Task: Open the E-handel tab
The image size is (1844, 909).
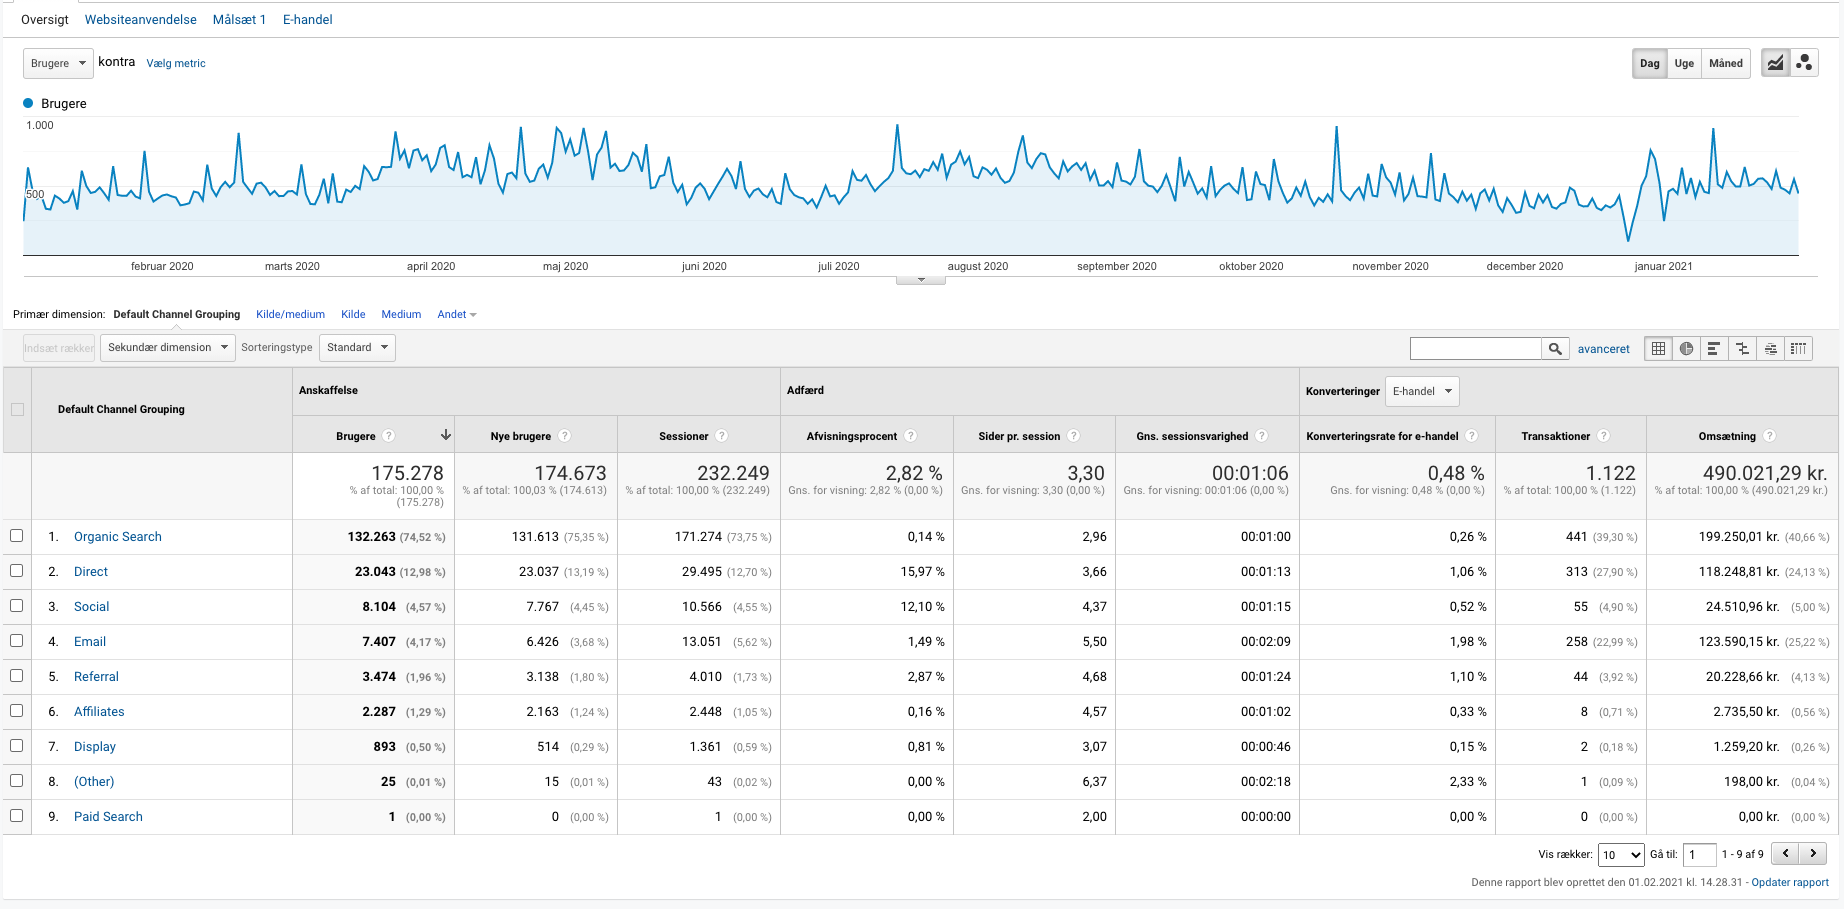Action: click(307, 19)
